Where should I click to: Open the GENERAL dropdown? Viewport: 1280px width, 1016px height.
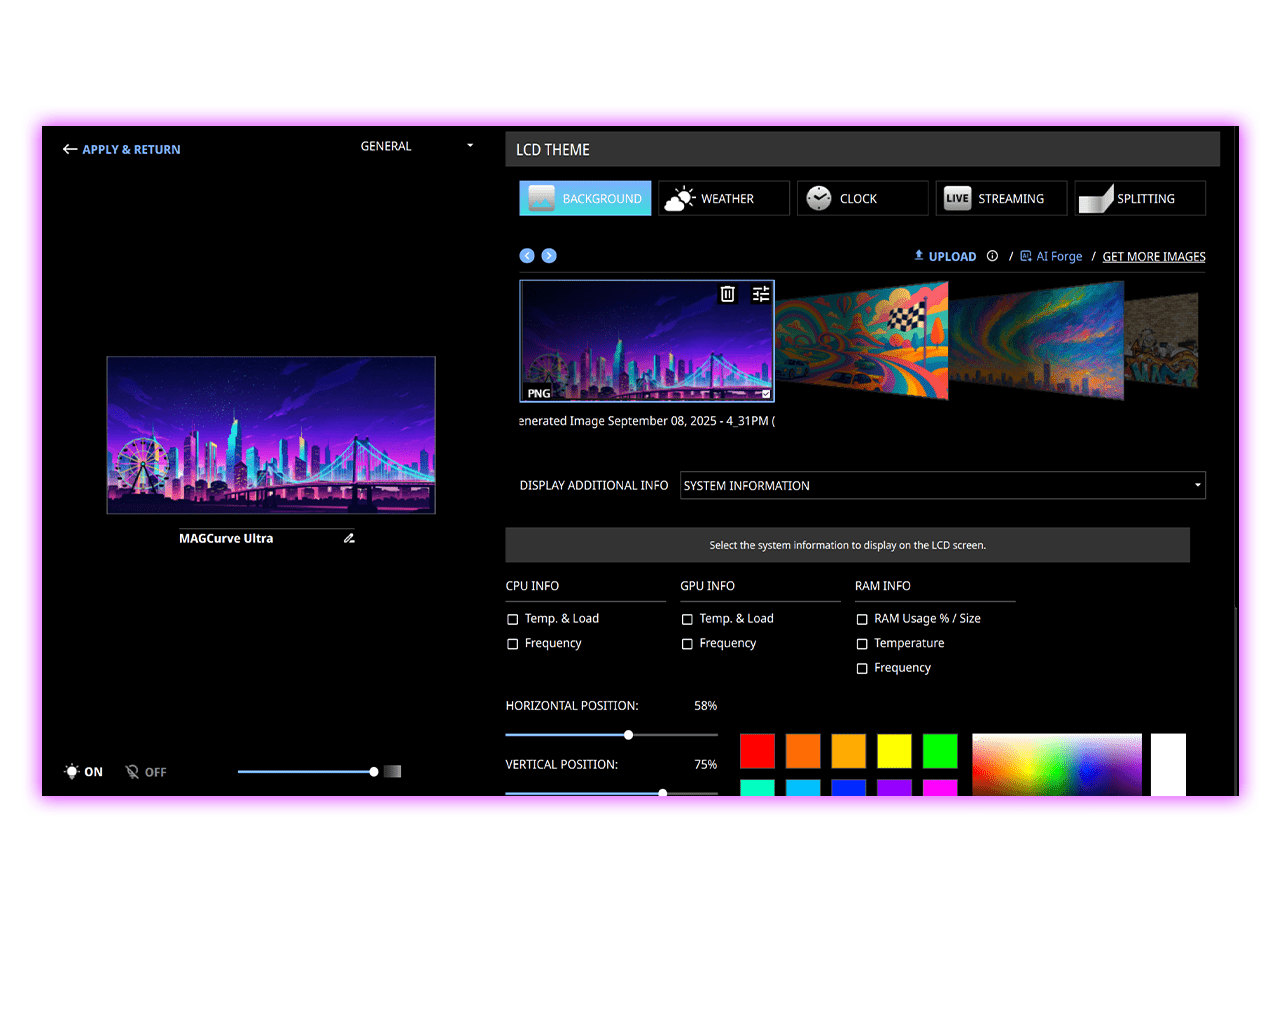416,146
